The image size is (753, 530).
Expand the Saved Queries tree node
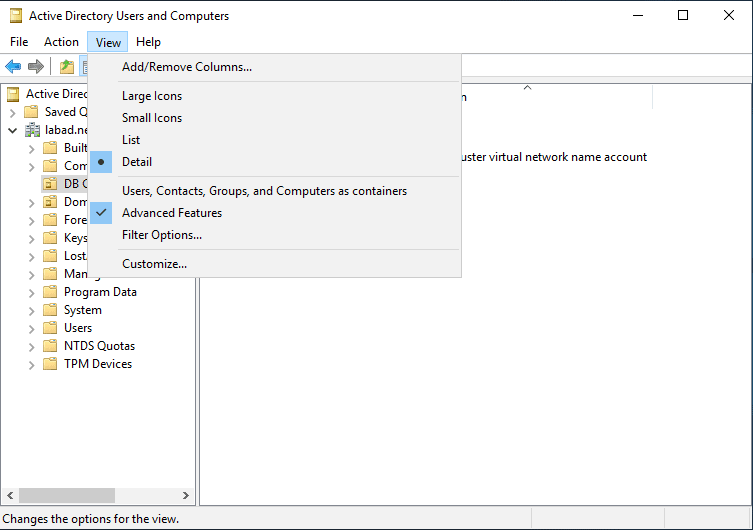tap(13, 112)
